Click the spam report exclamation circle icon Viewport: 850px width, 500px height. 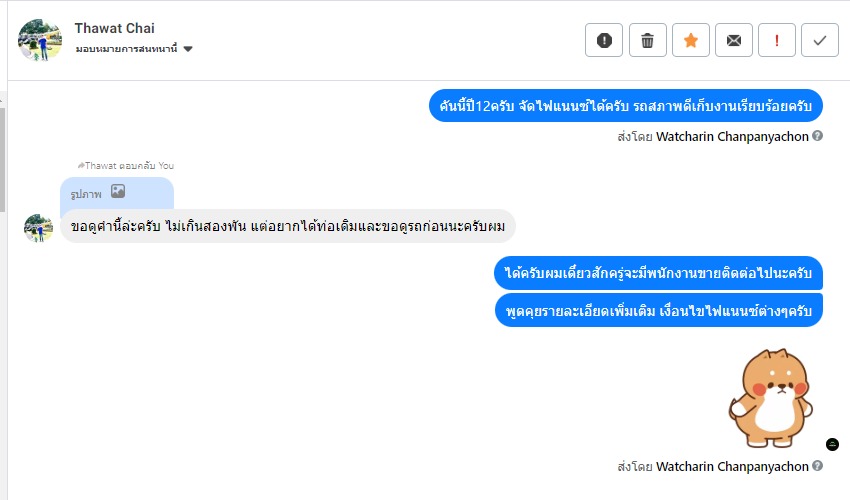click(604, 40)
